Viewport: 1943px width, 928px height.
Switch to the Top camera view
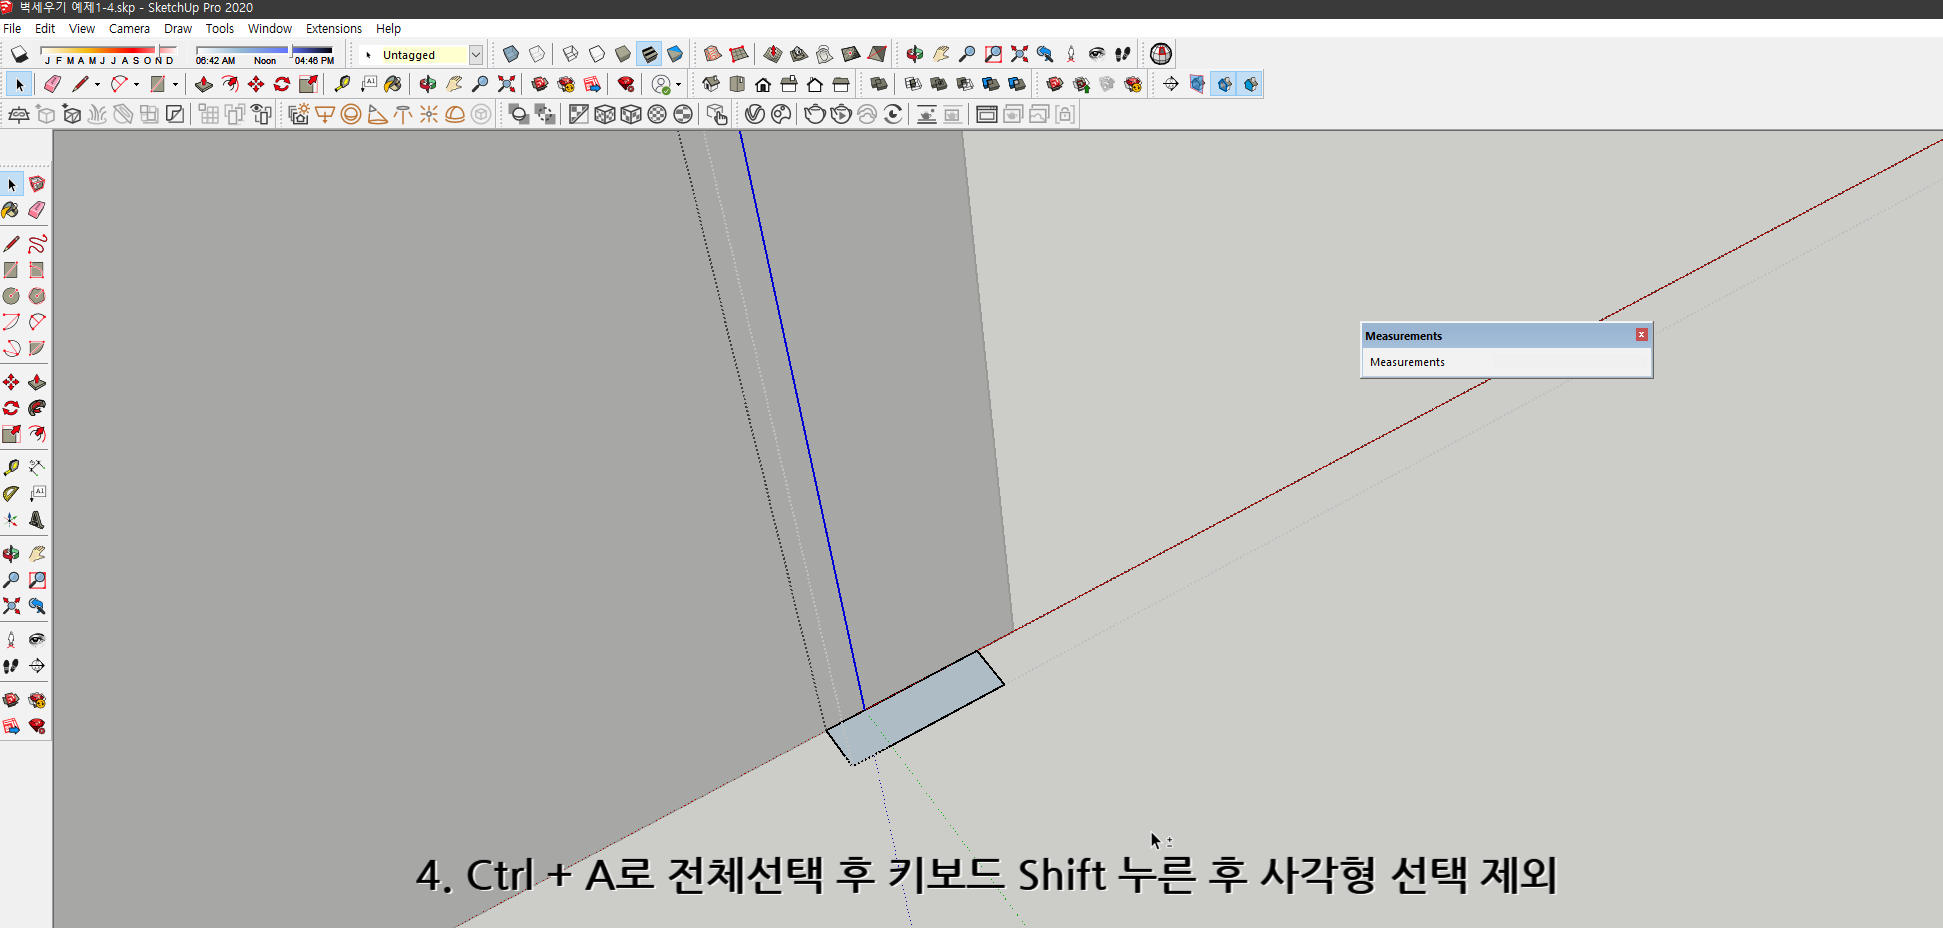coord(736,84)
